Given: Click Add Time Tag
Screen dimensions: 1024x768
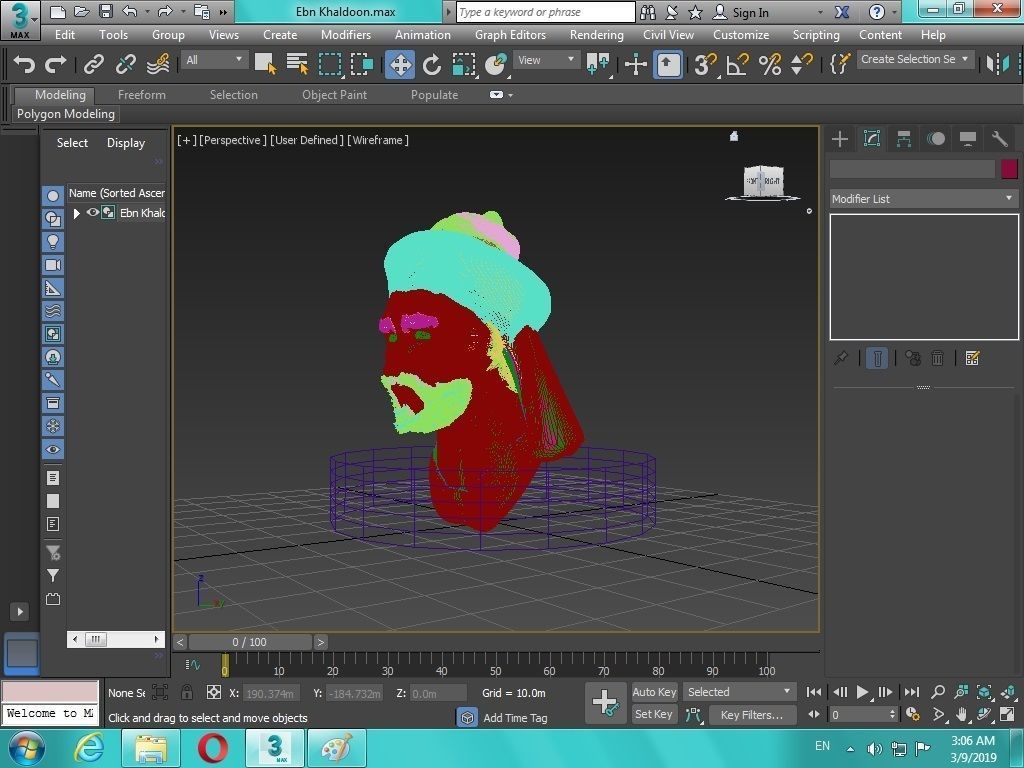Looking at the screenshot, I should (515, 718).
